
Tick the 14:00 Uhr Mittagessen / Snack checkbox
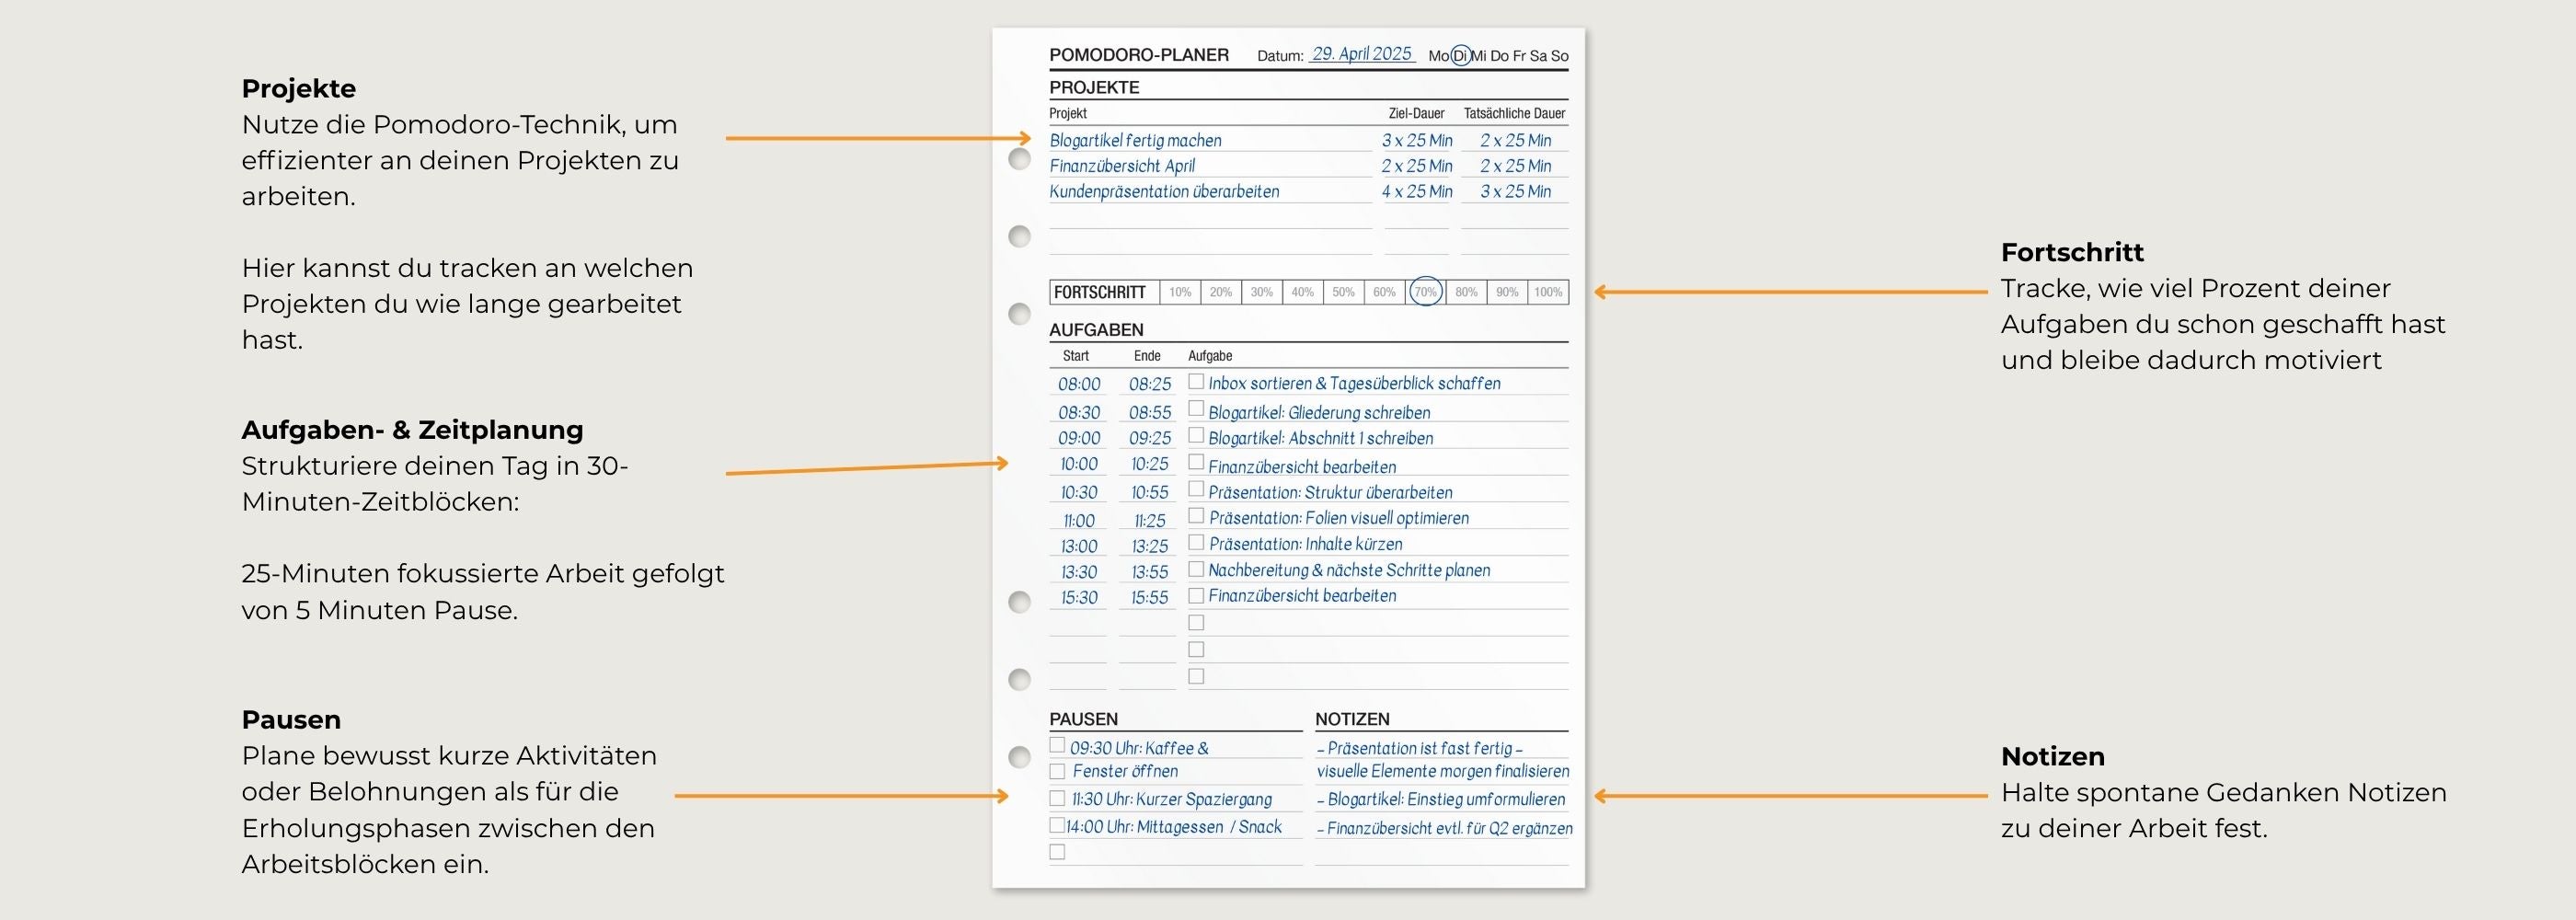(x=1057, y=825)
